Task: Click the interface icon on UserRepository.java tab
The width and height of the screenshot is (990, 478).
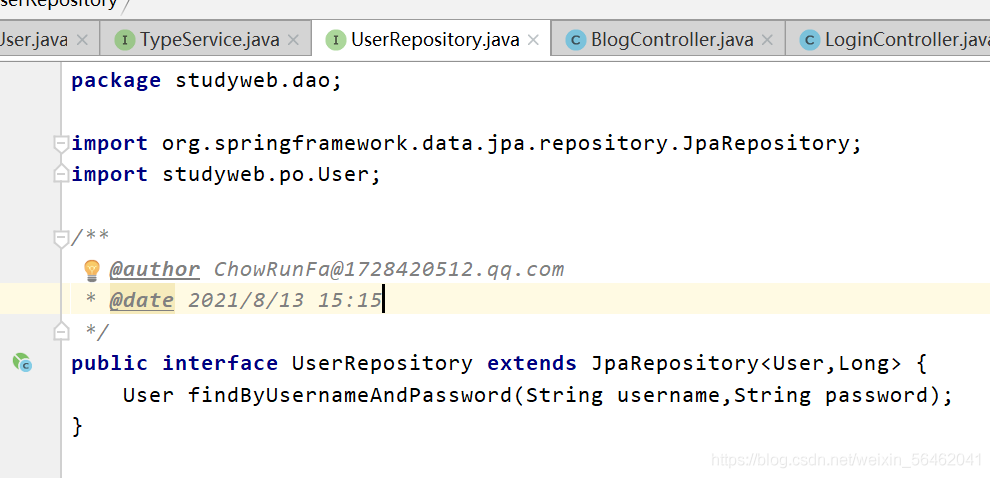Action: pos(336,40)
